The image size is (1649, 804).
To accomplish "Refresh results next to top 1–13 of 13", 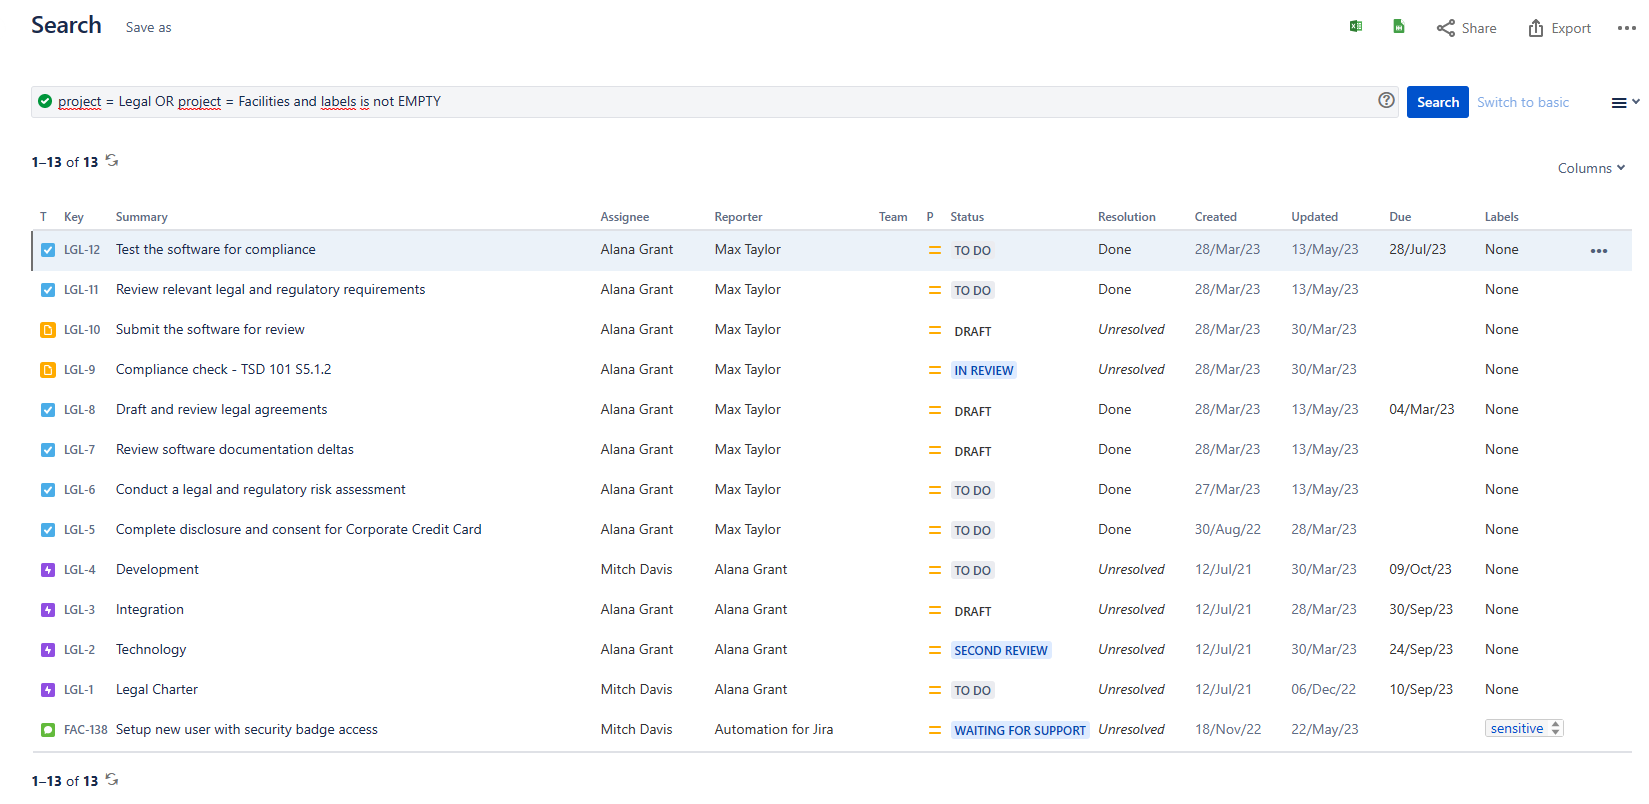I will [x=112, y=161].
